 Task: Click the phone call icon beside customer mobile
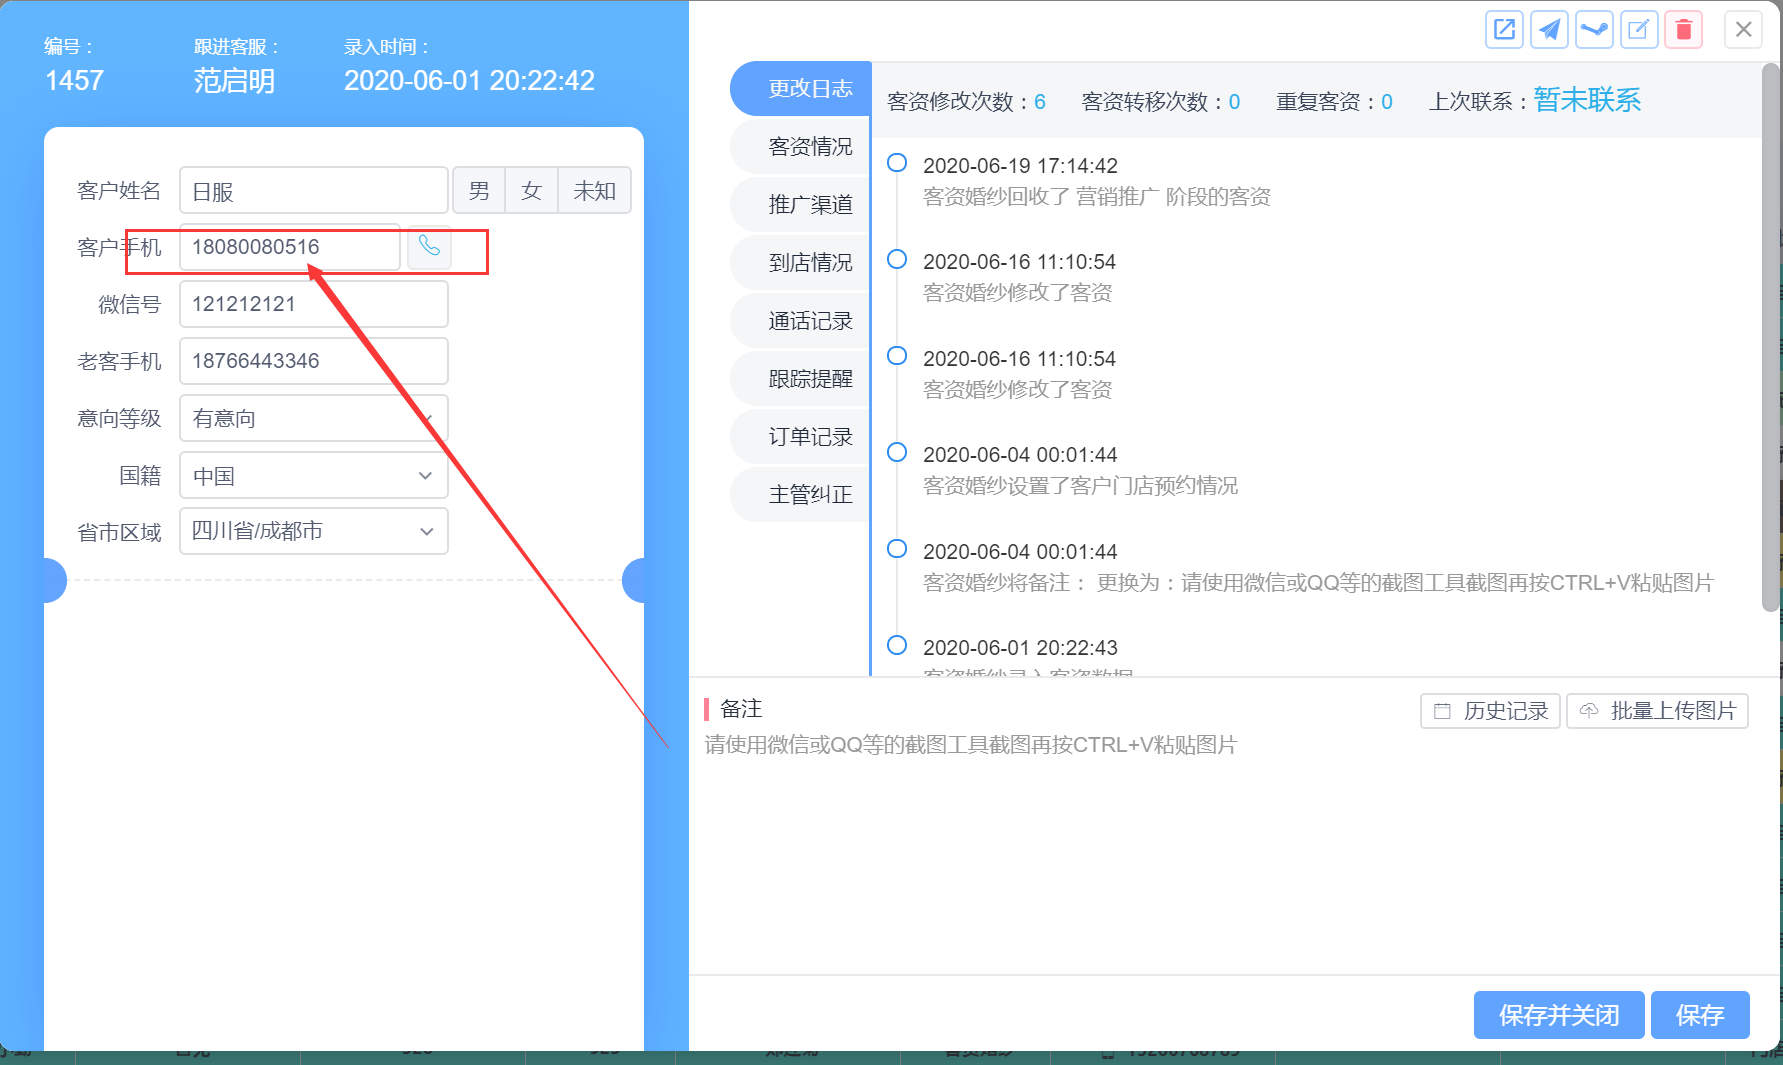(429, 246)
